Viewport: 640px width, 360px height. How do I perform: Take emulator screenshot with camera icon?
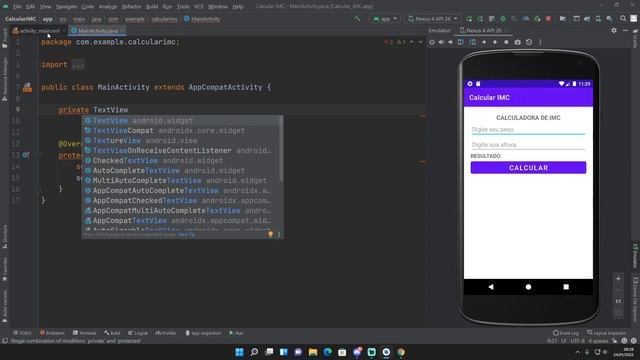[x=518, y=42]
